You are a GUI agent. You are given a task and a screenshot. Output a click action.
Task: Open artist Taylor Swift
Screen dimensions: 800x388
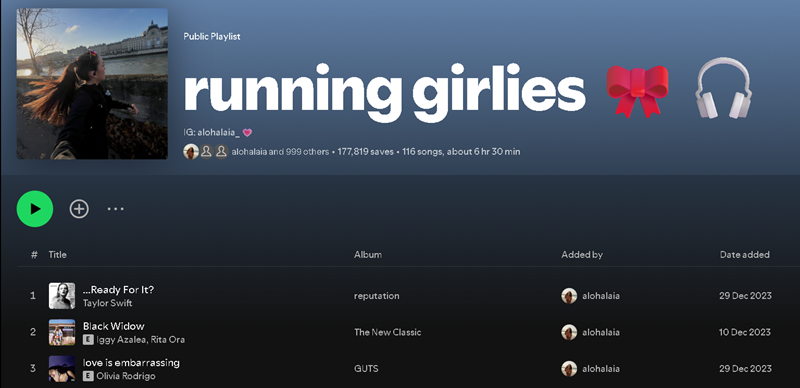point(108,303)
